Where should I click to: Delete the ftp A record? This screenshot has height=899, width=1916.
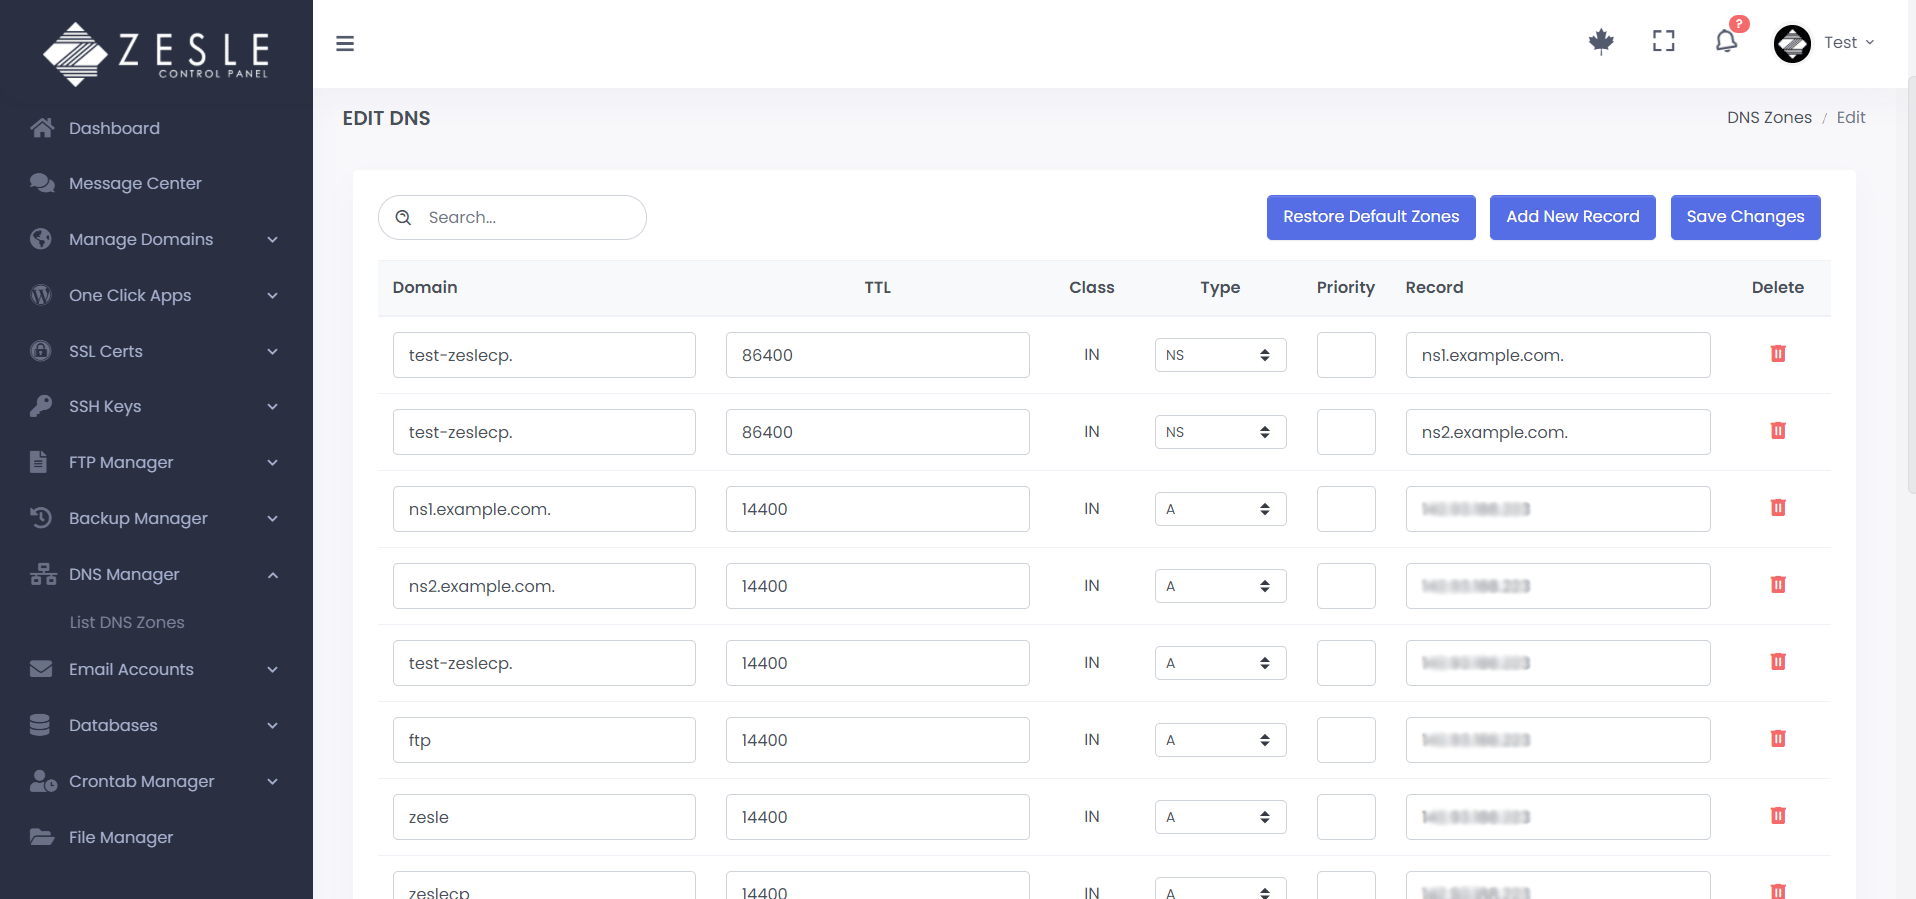(x=1777, y=739)
